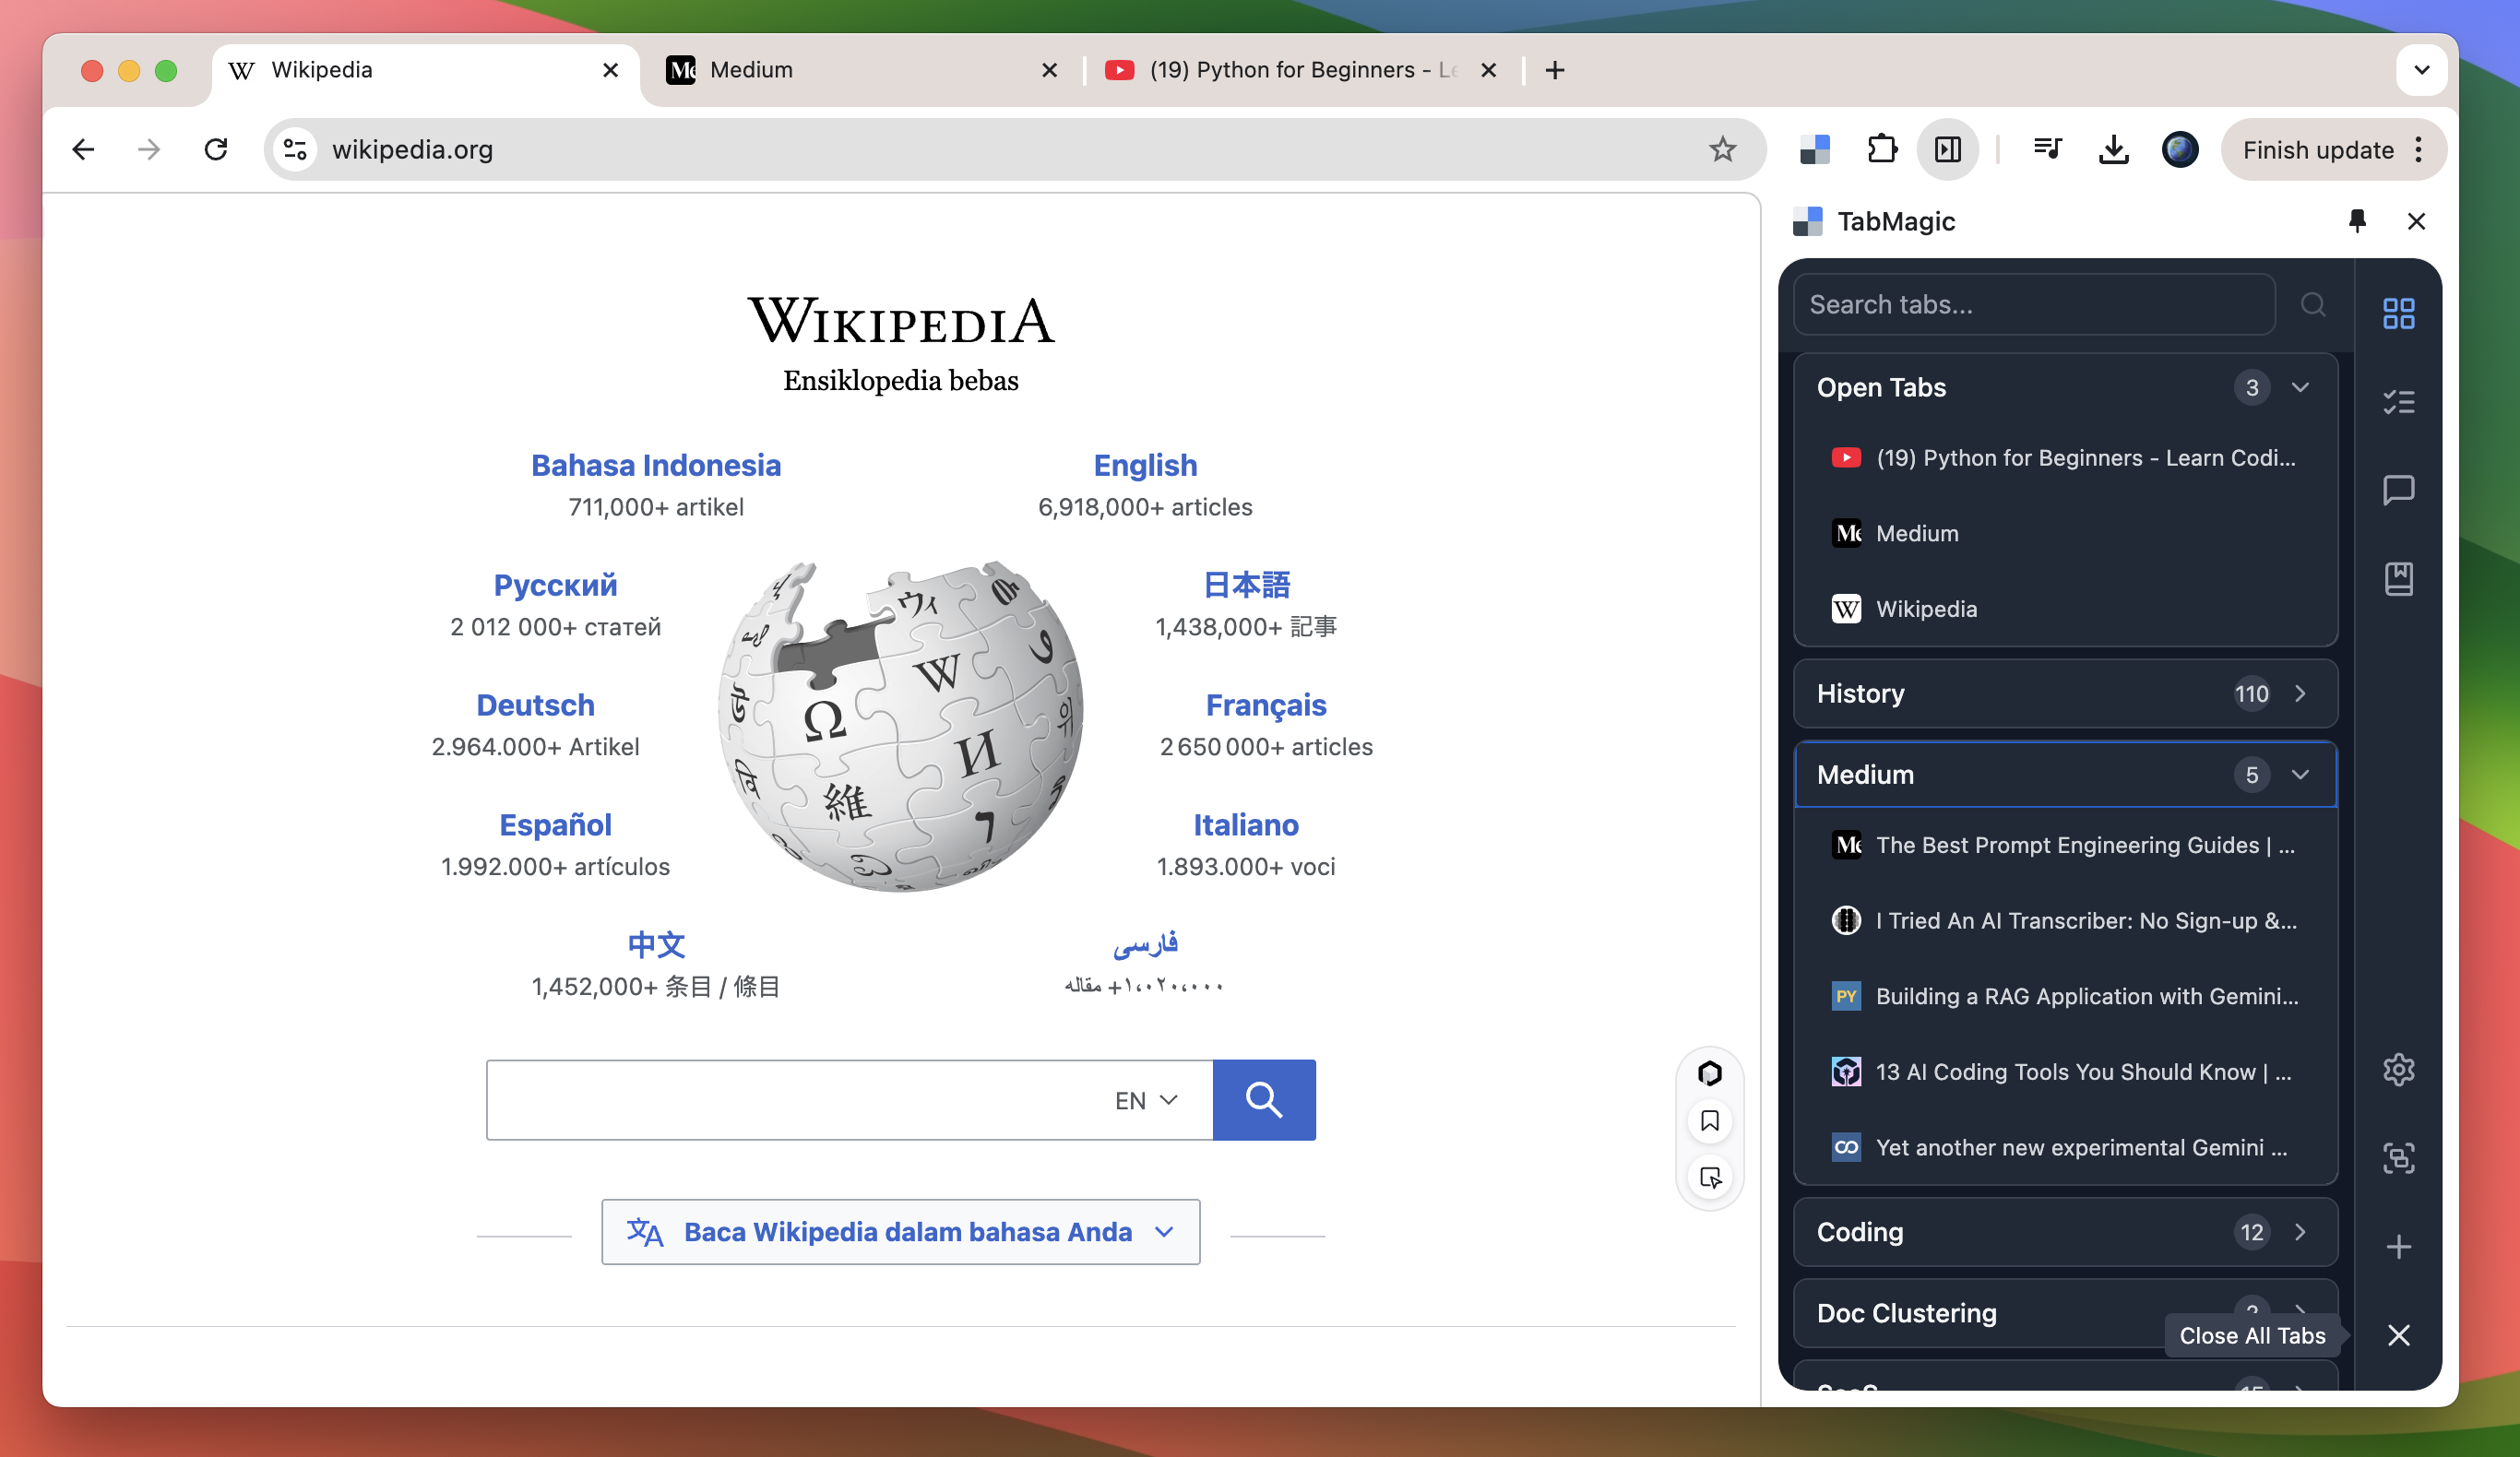Select the checklist view in TabMagic sidebar
2520x1457 pixels.
(x=2399, y=402)
